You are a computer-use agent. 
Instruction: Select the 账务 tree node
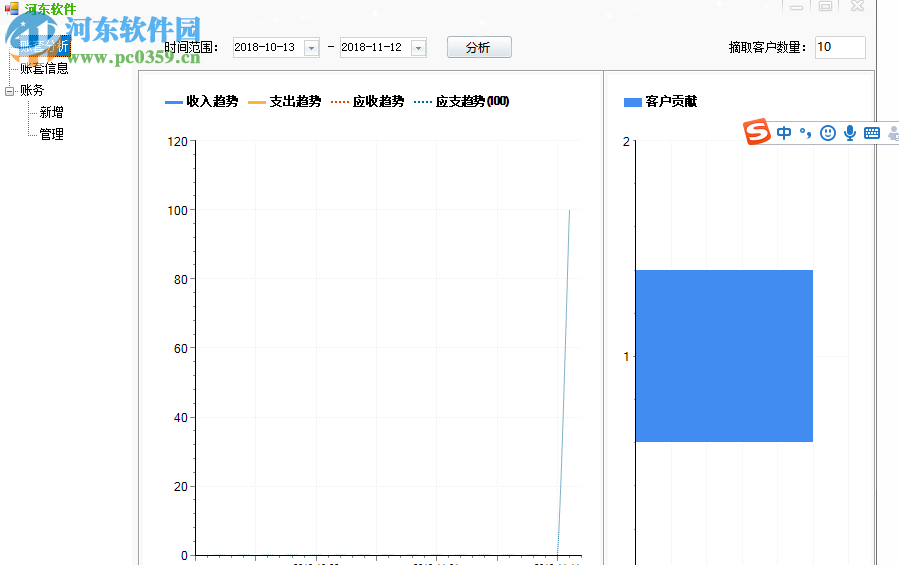[32, 90]
